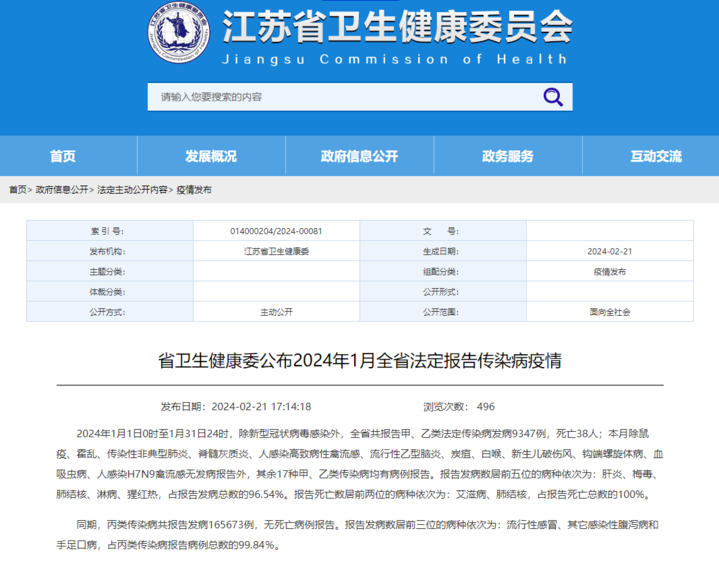Select index number 014000204/2024-00081
This screenshot has height=562, width=719.
(x=276, y=231)
